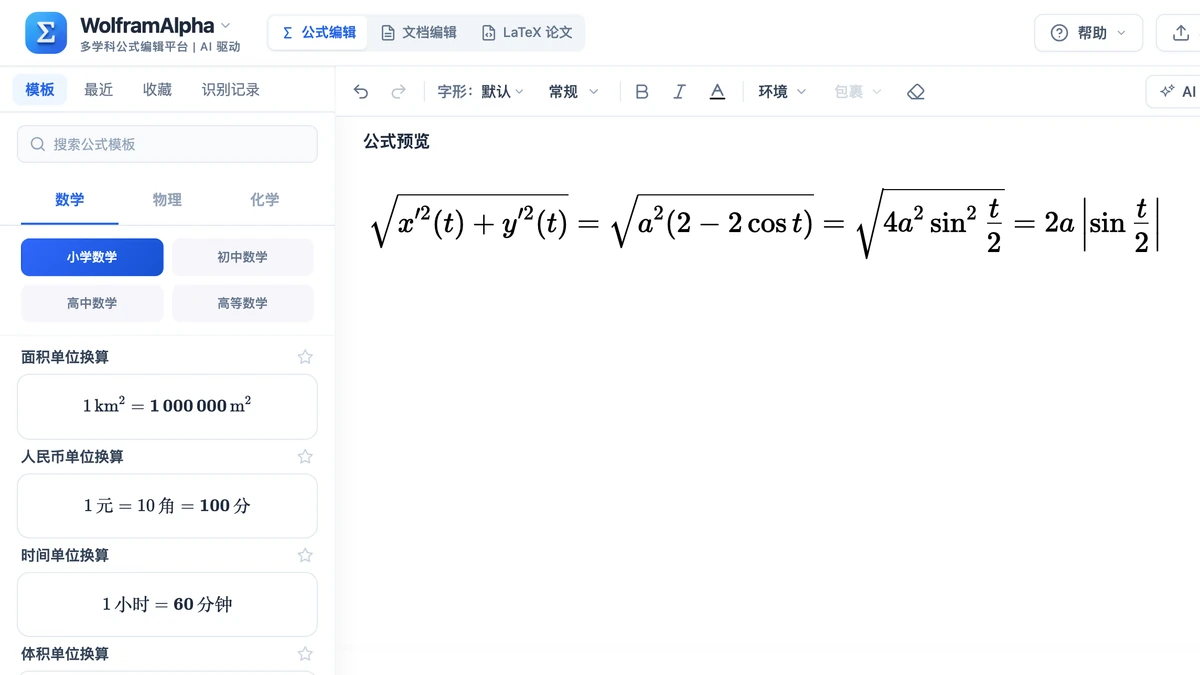Screen dimensions: 1200x675
Task: Switch to the 文档编辑 tab
Action: pyautogui.click(x=418, y=33)
